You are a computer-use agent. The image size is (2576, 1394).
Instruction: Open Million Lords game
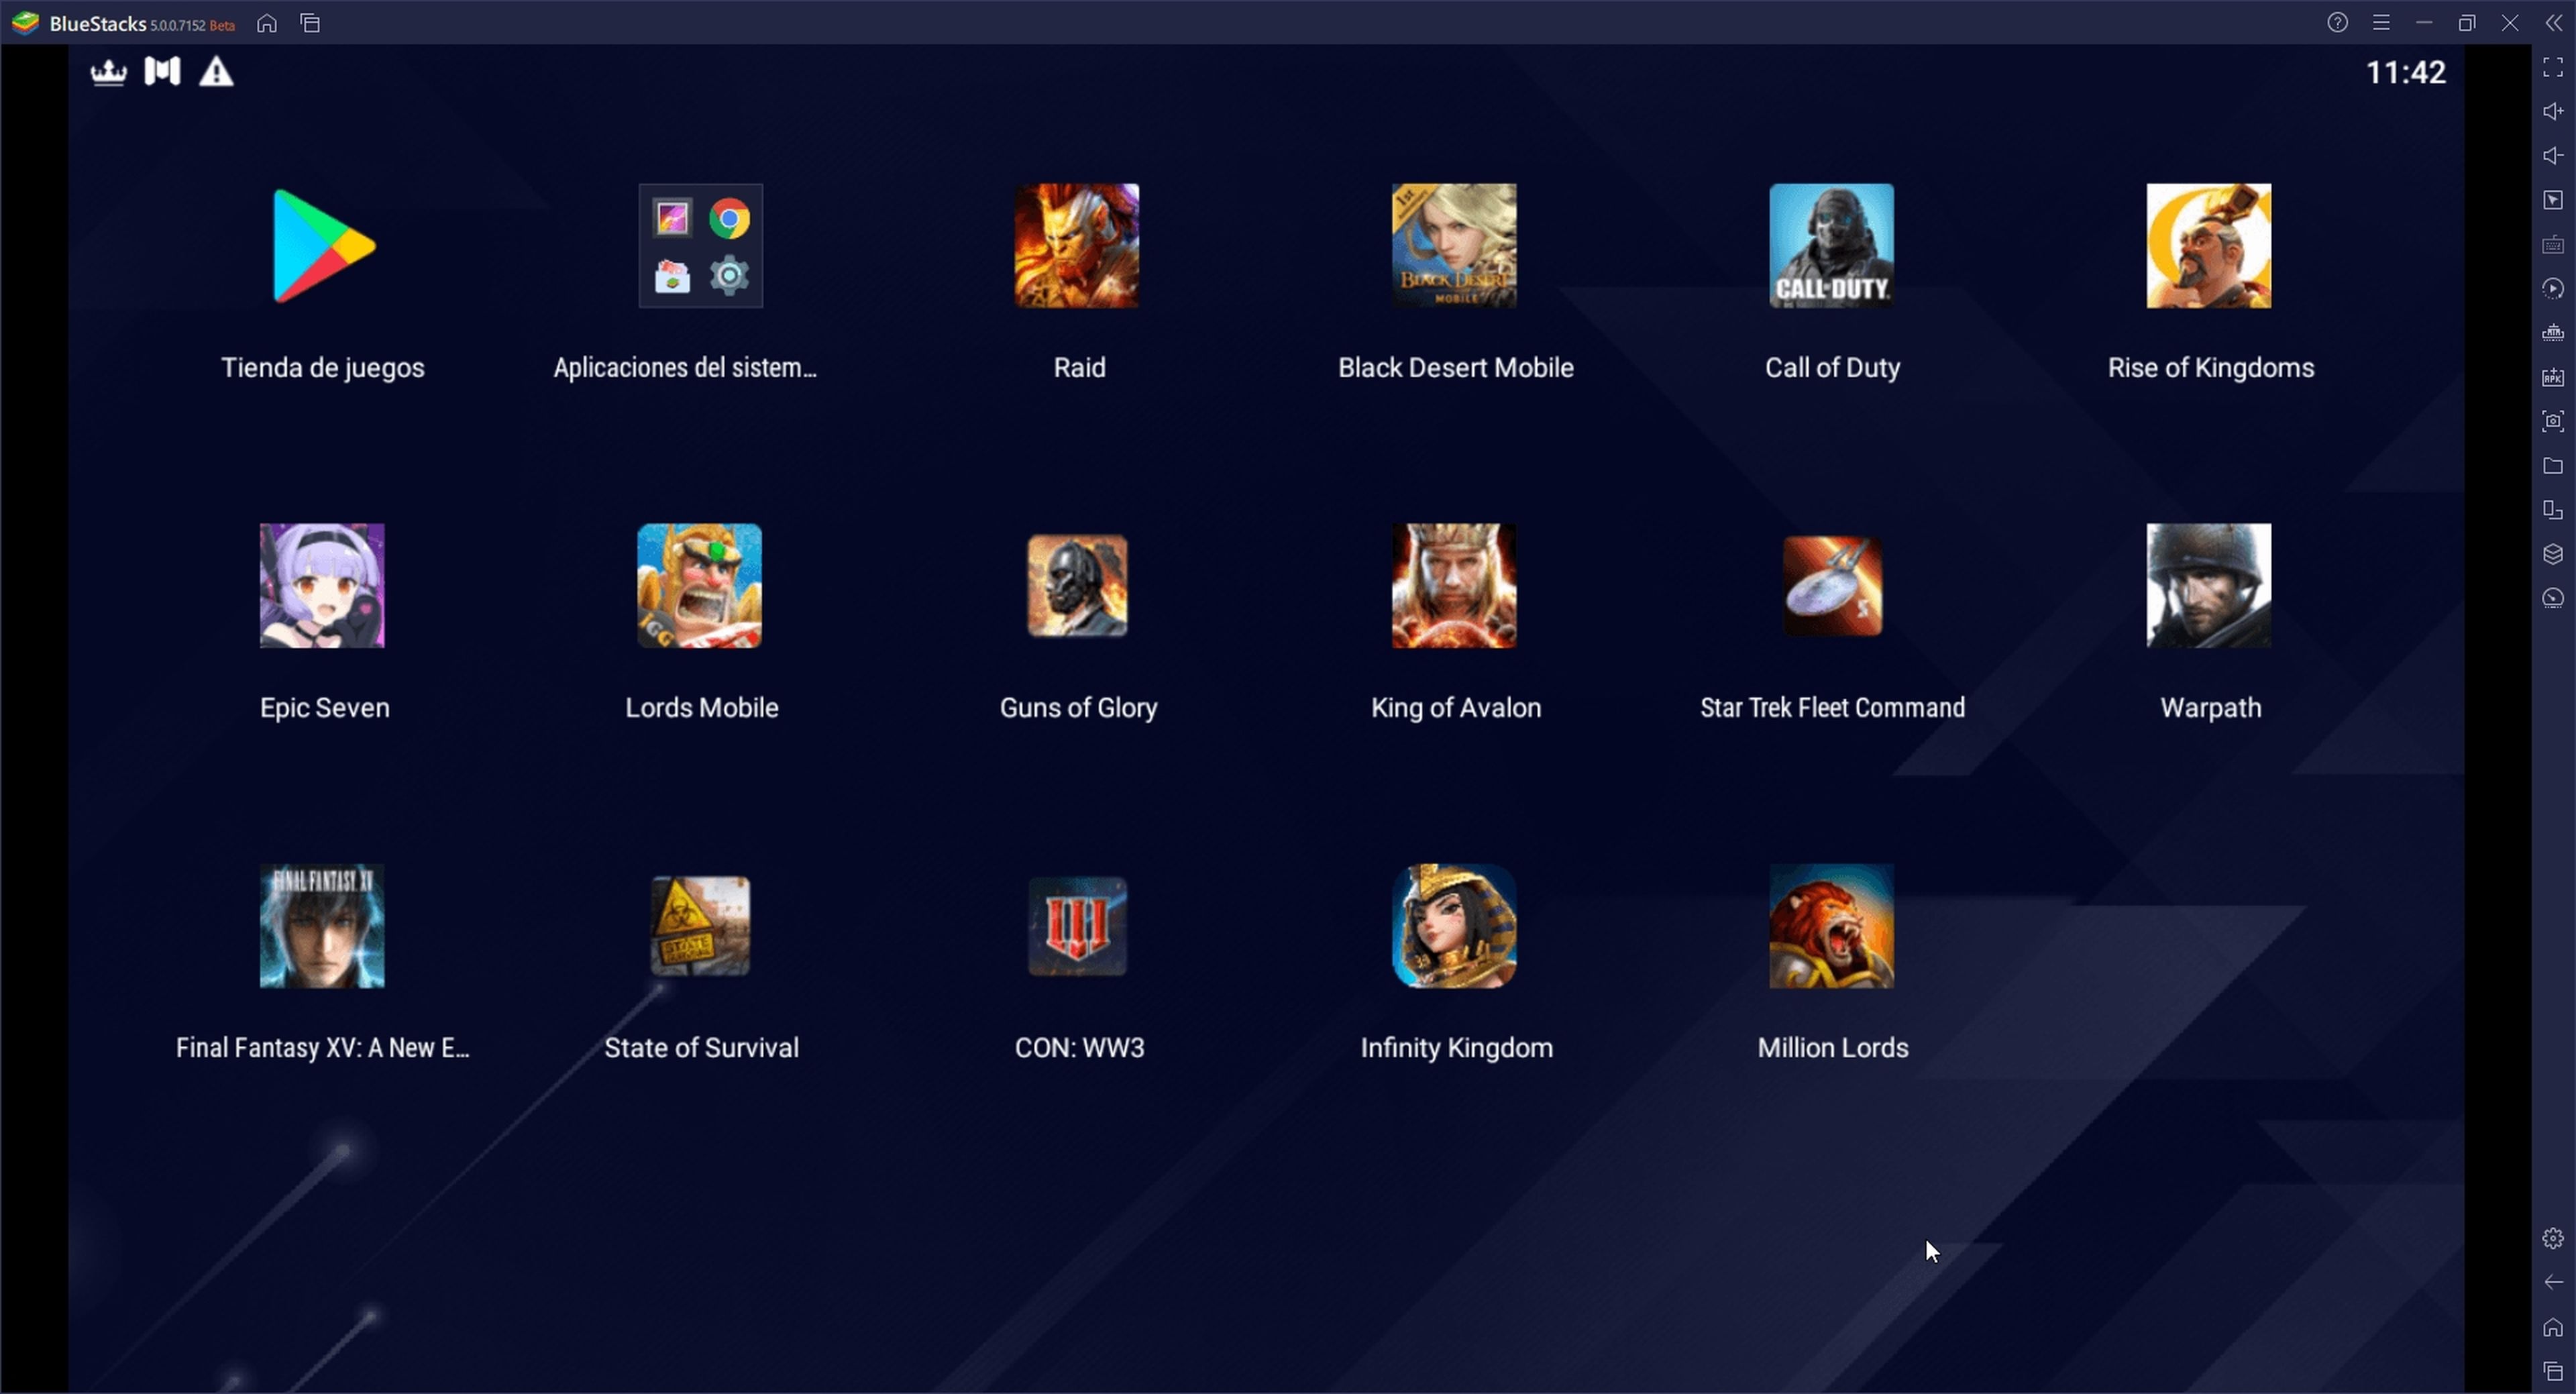point(1831,926)
